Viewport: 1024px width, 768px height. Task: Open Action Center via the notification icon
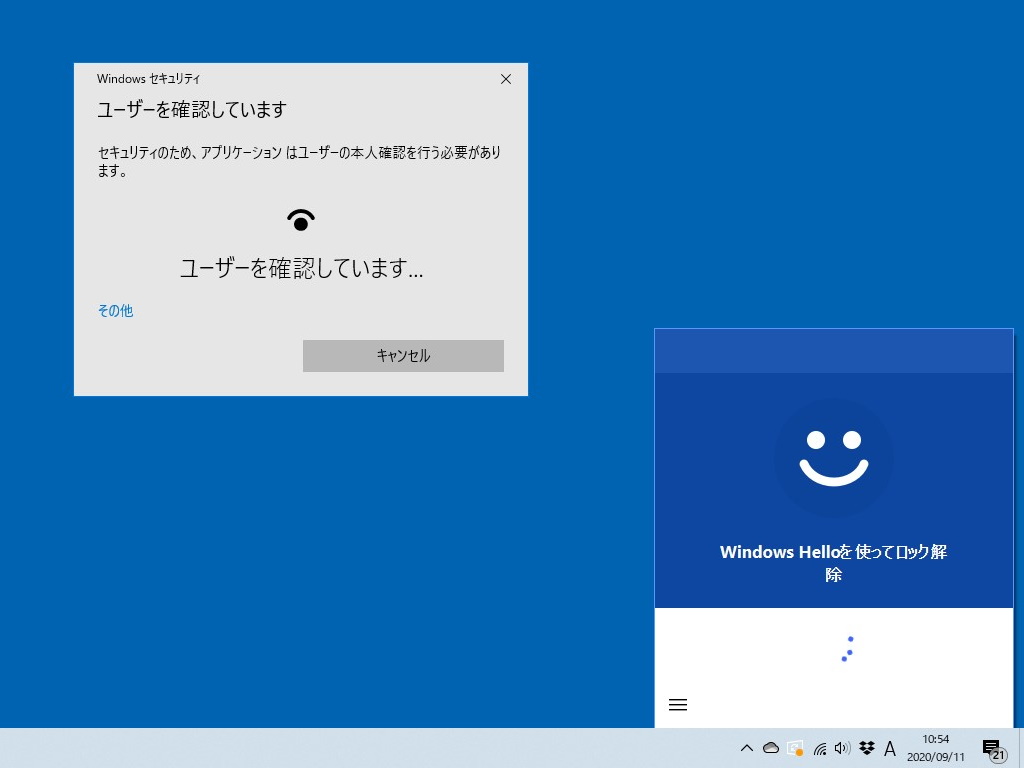coord(992,748)
